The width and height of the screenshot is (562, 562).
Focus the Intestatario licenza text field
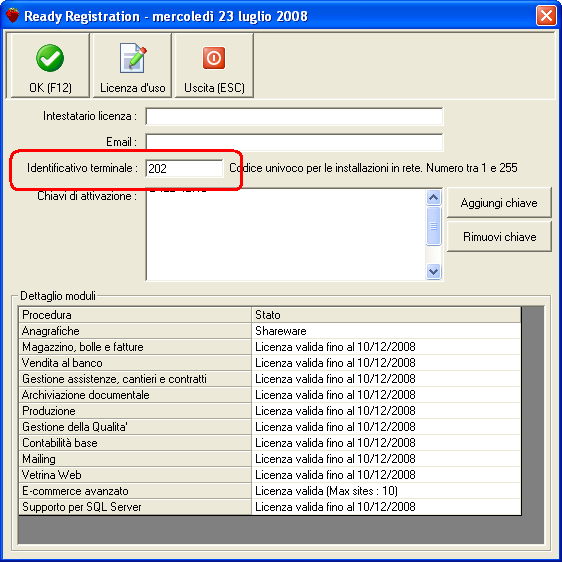pyautogui.click(x=294, y=116)
